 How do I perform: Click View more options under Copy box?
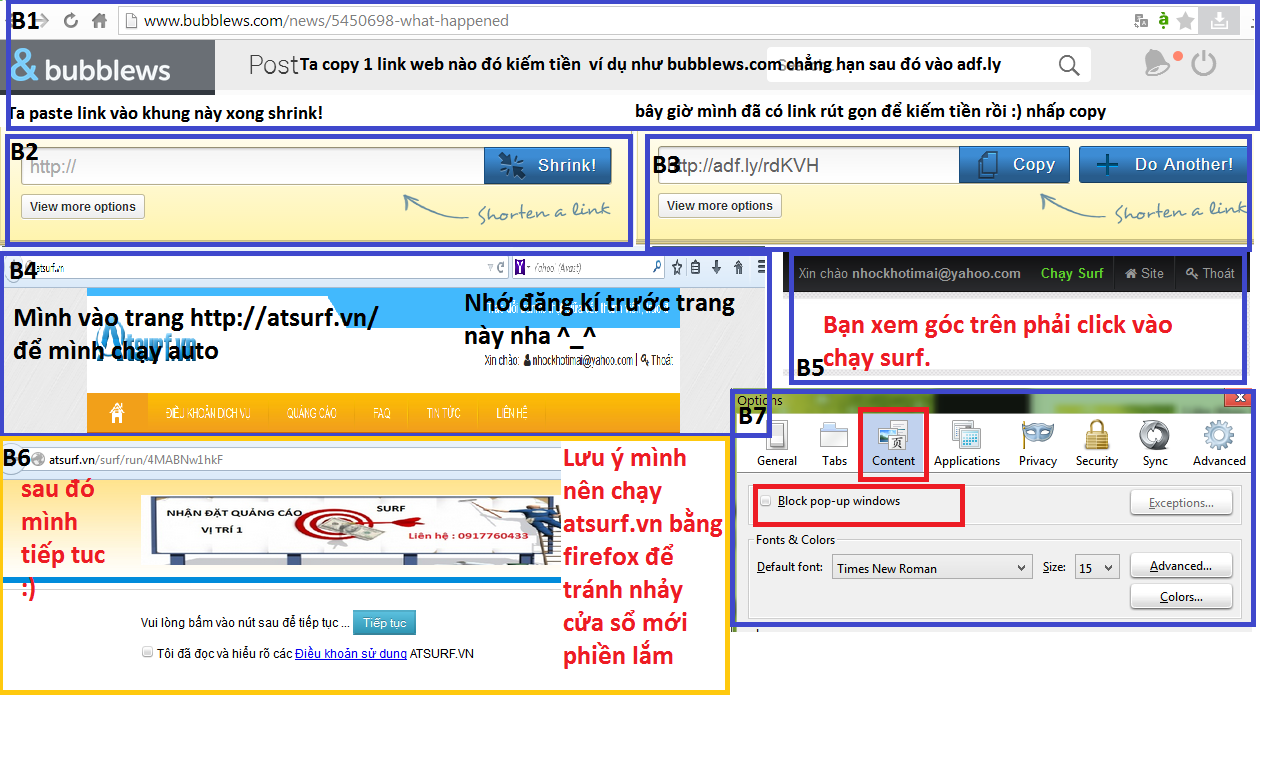(x=720, y=206)
